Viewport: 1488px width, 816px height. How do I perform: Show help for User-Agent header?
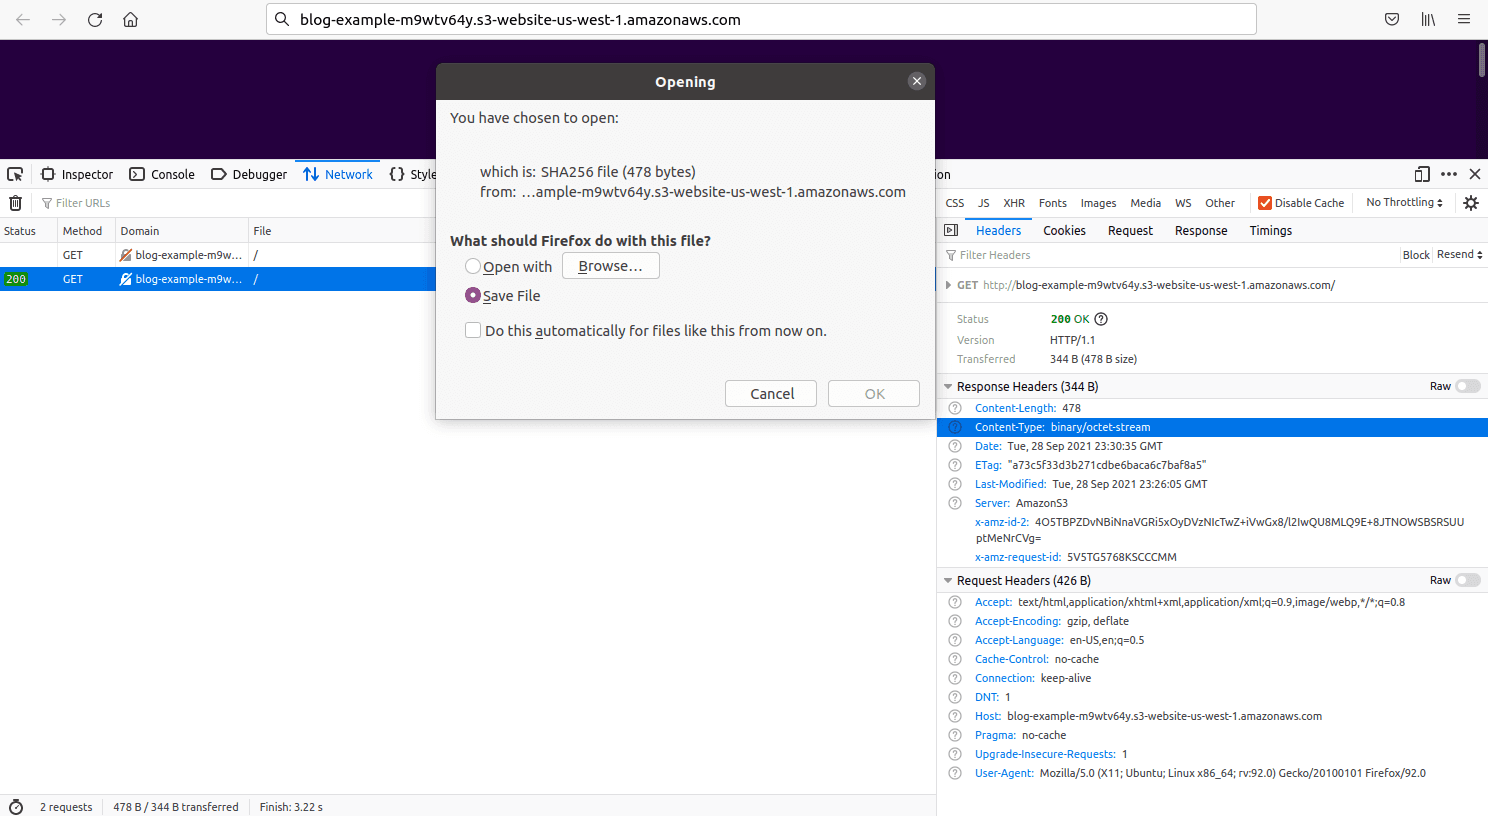(x=955, y=773)
